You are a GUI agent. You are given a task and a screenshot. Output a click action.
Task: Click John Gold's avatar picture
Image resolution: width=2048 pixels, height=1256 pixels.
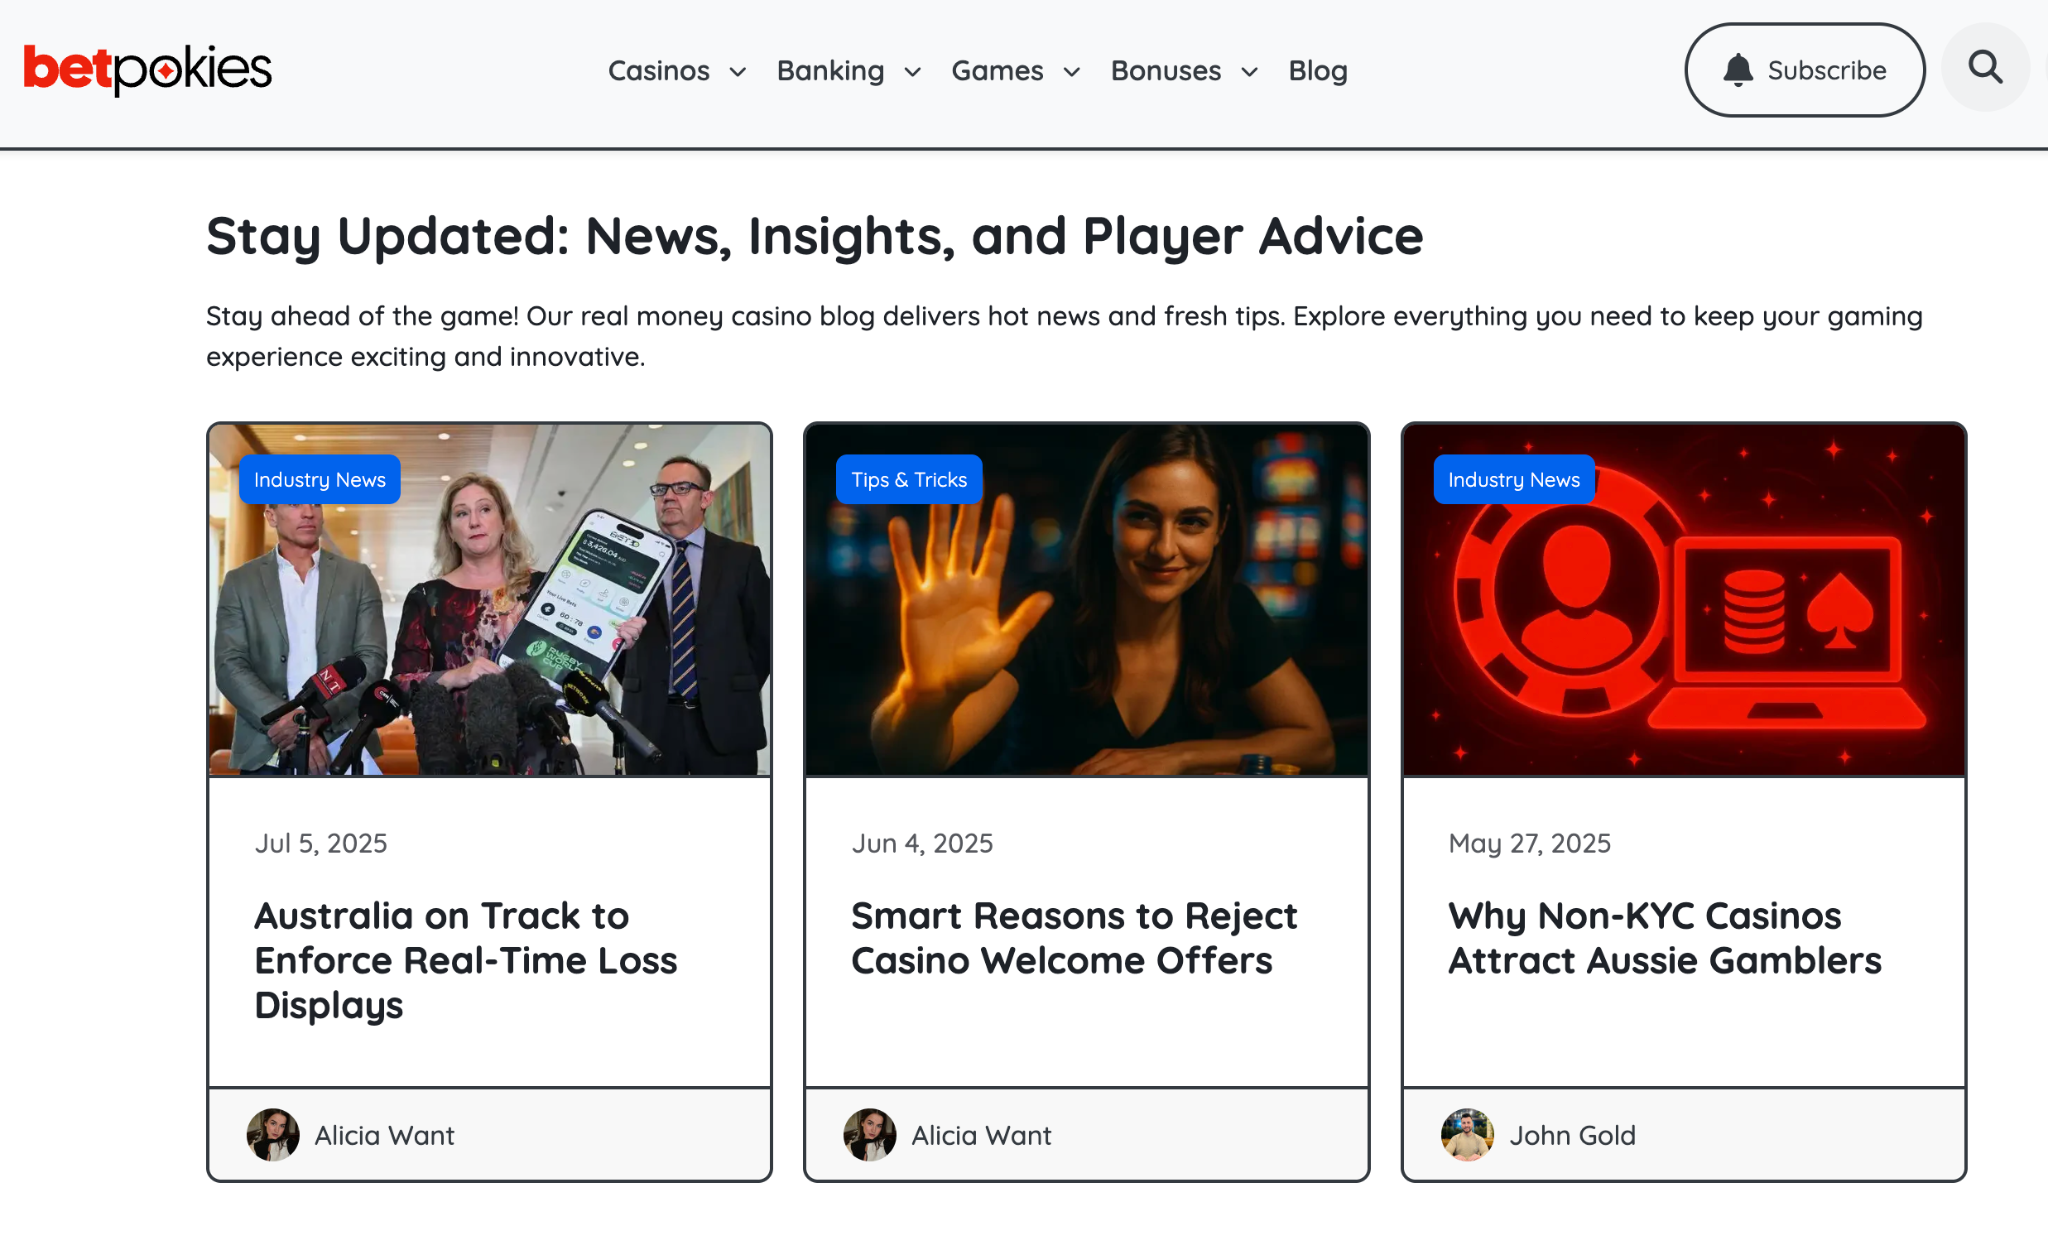[1467, 1134]
